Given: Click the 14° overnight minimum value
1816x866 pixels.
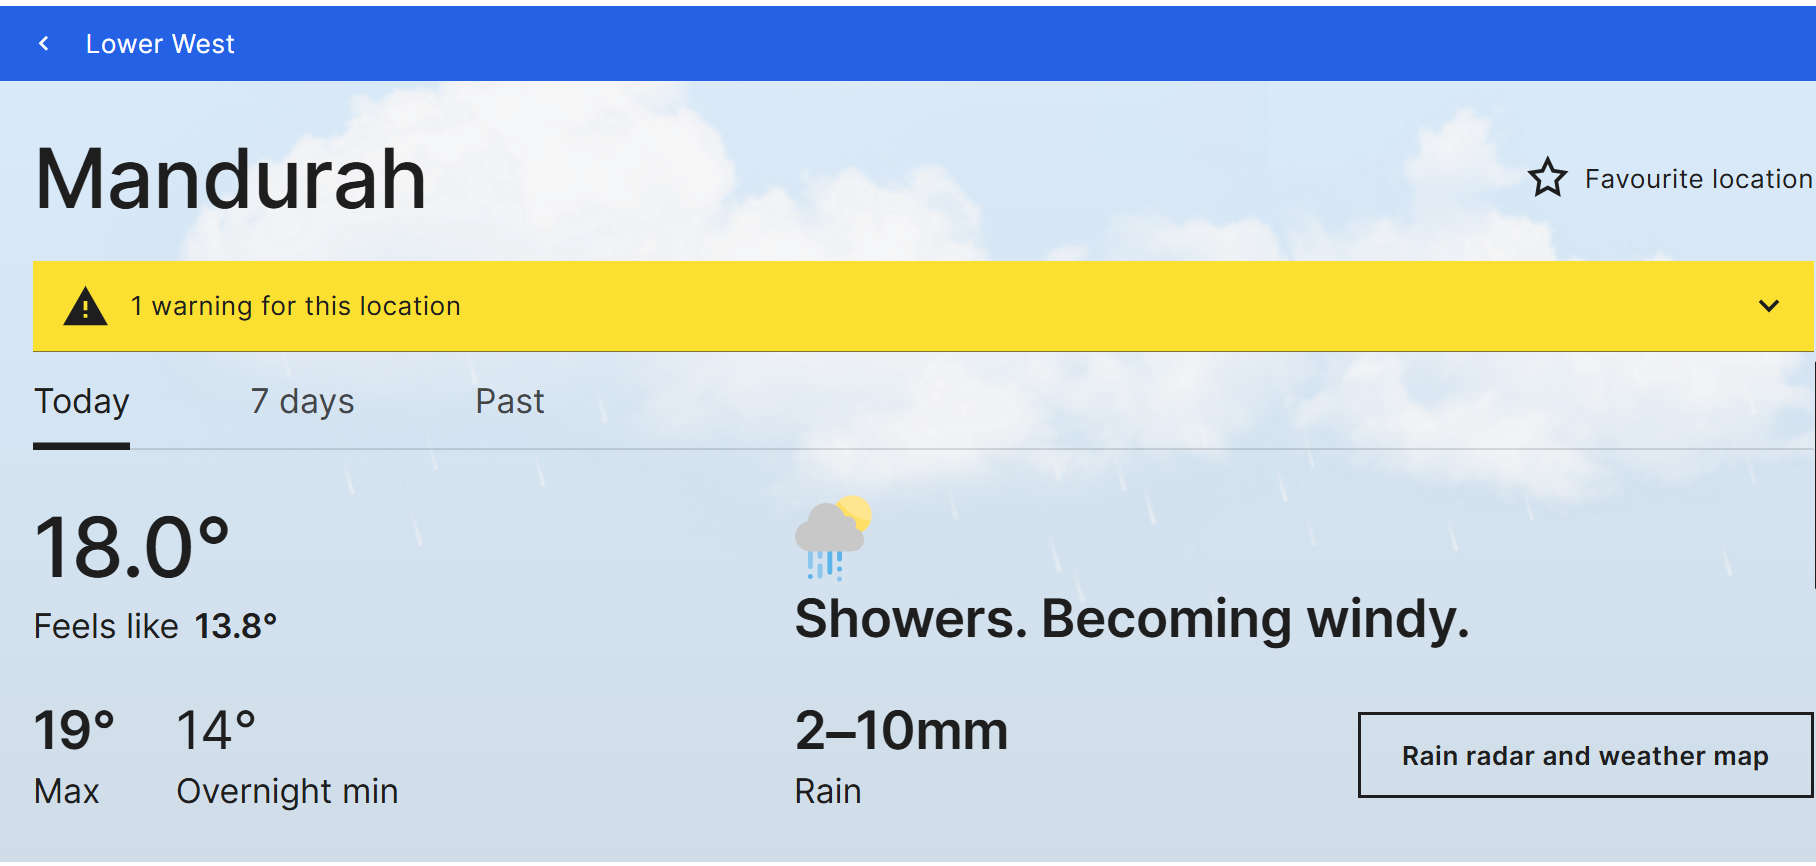Looking at the screenshot, I should coord(216,730).
